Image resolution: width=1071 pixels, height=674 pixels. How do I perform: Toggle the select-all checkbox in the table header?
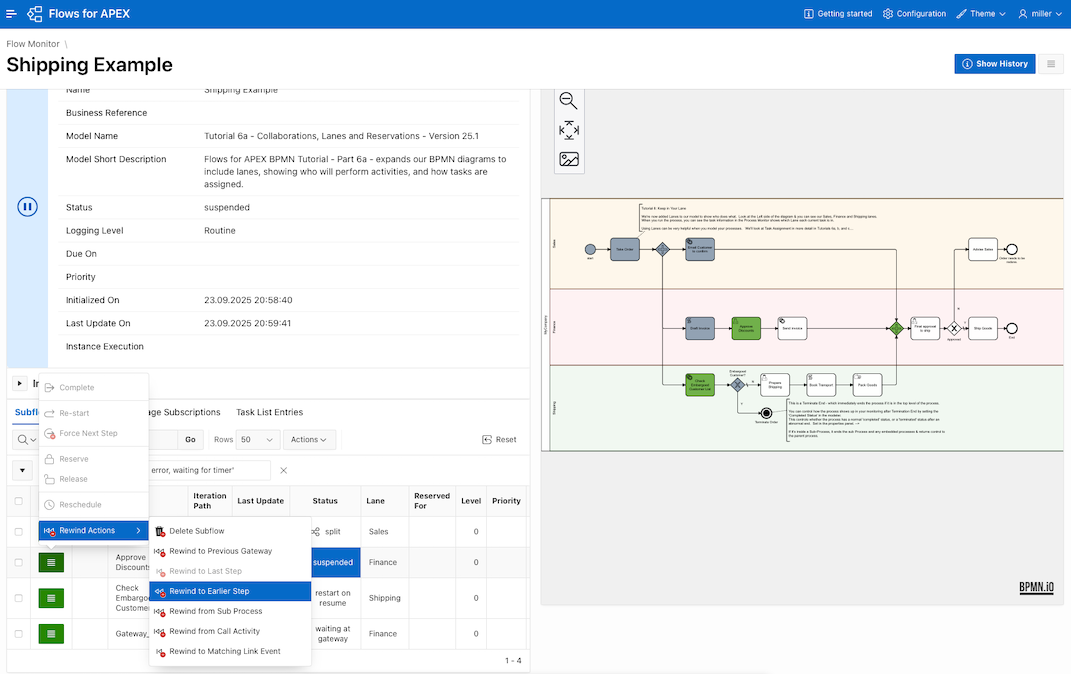click(18, 501)
